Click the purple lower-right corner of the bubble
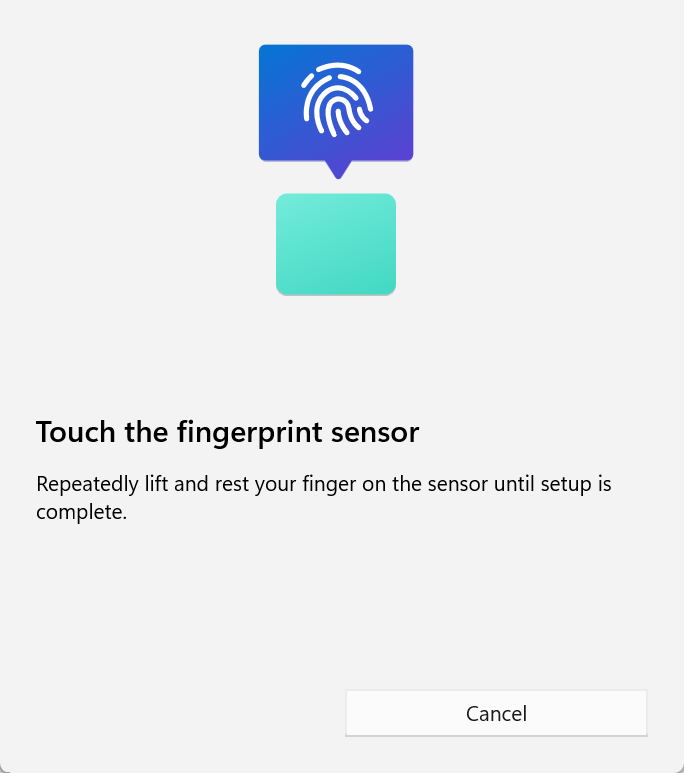684x773 pixels. click(x=397, y=146)
